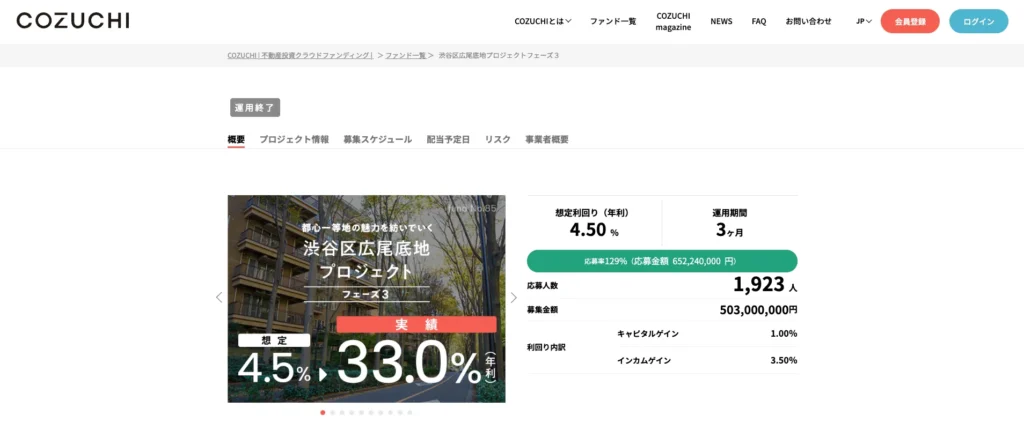1024x430 pixels.
Task: Switch to 募集スケジュール tab
Action: point(377,139)
